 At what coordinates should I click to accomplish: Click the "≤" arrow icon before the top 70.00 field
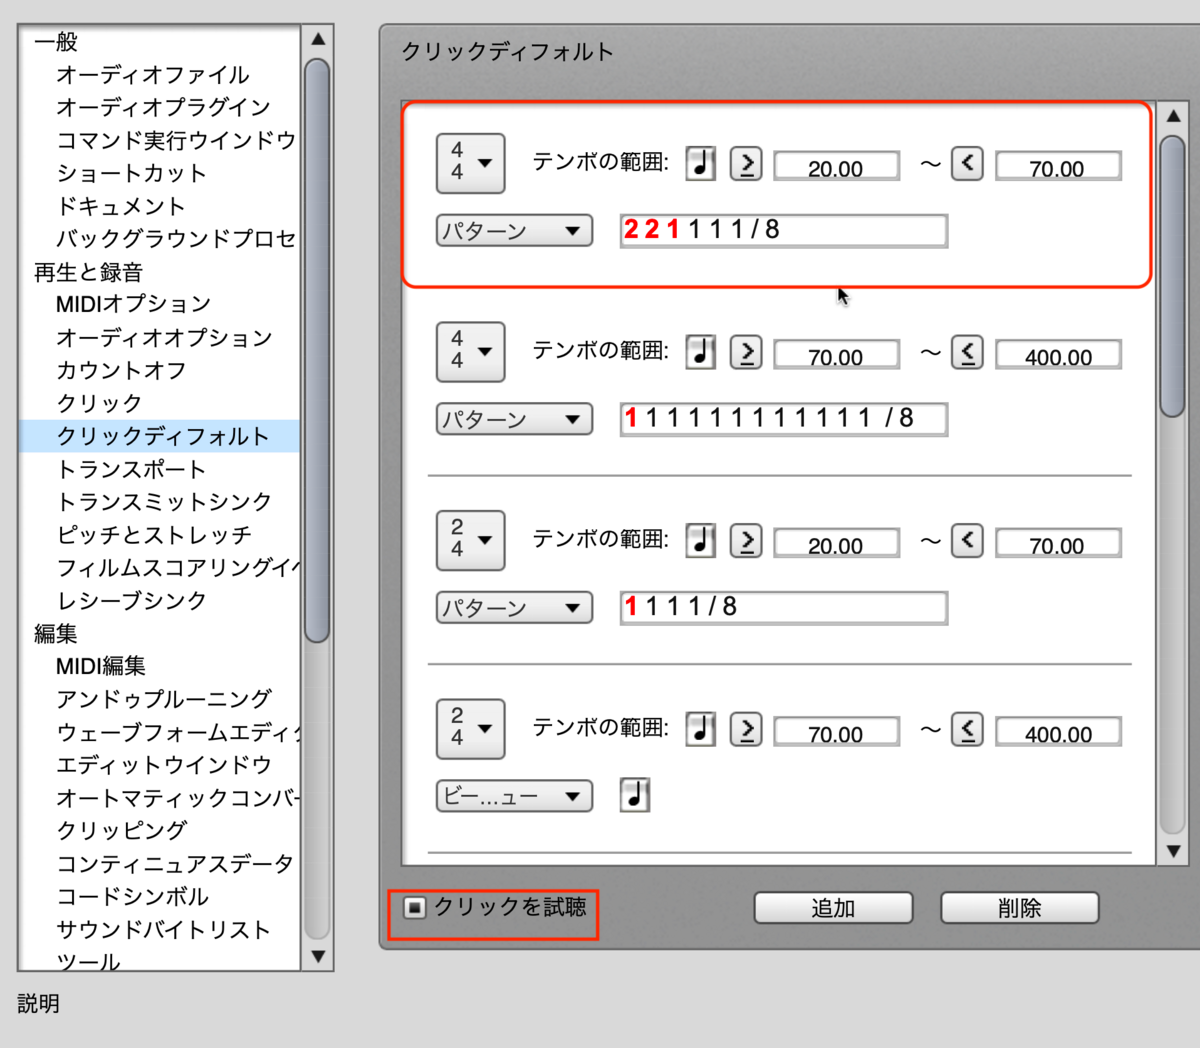pyautogui.click(x=967, y=164)
